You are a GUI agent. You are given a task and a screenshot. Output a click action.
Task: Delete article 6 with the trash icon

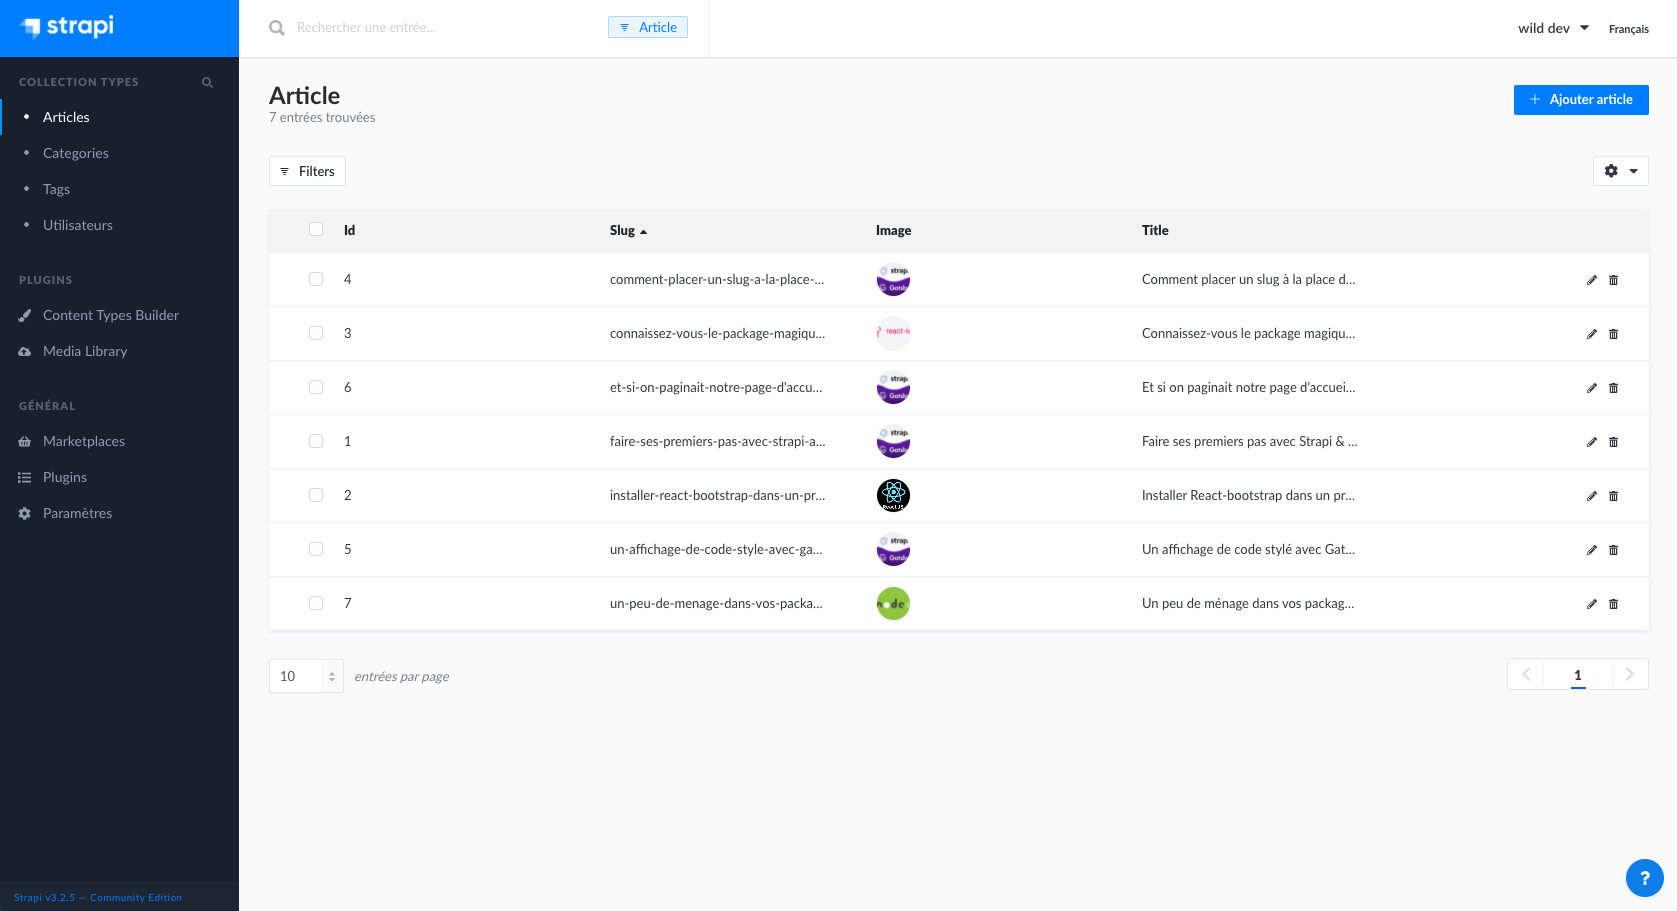(x=1613, y=388)
